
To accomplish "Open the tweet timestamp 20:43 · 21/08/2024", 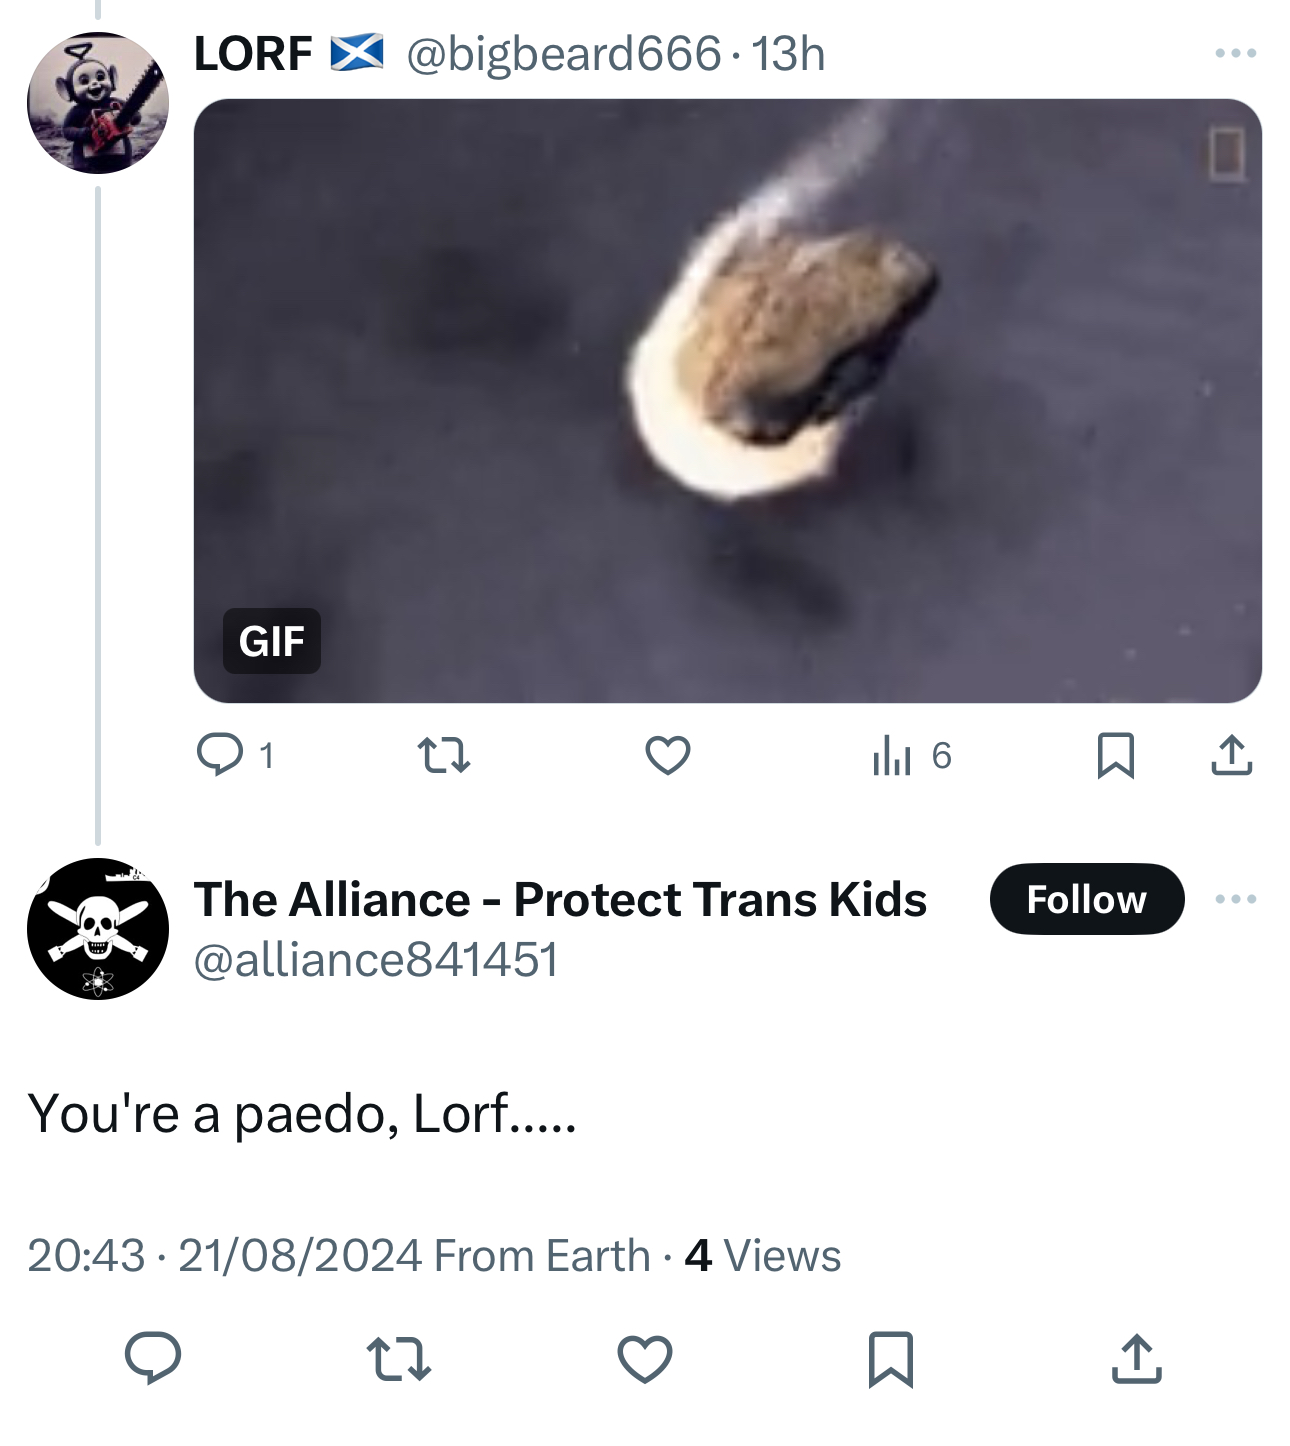I will (225, 1255).
